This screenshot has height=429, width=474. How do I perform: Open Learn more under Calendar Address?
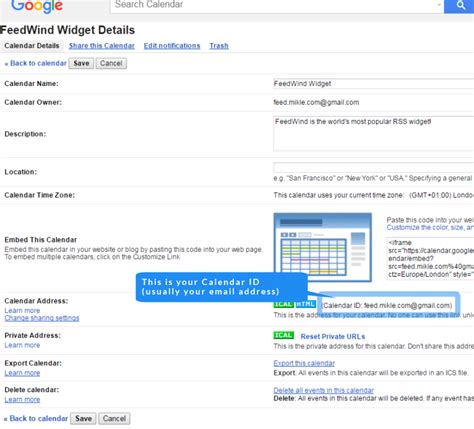coord(22,310)
